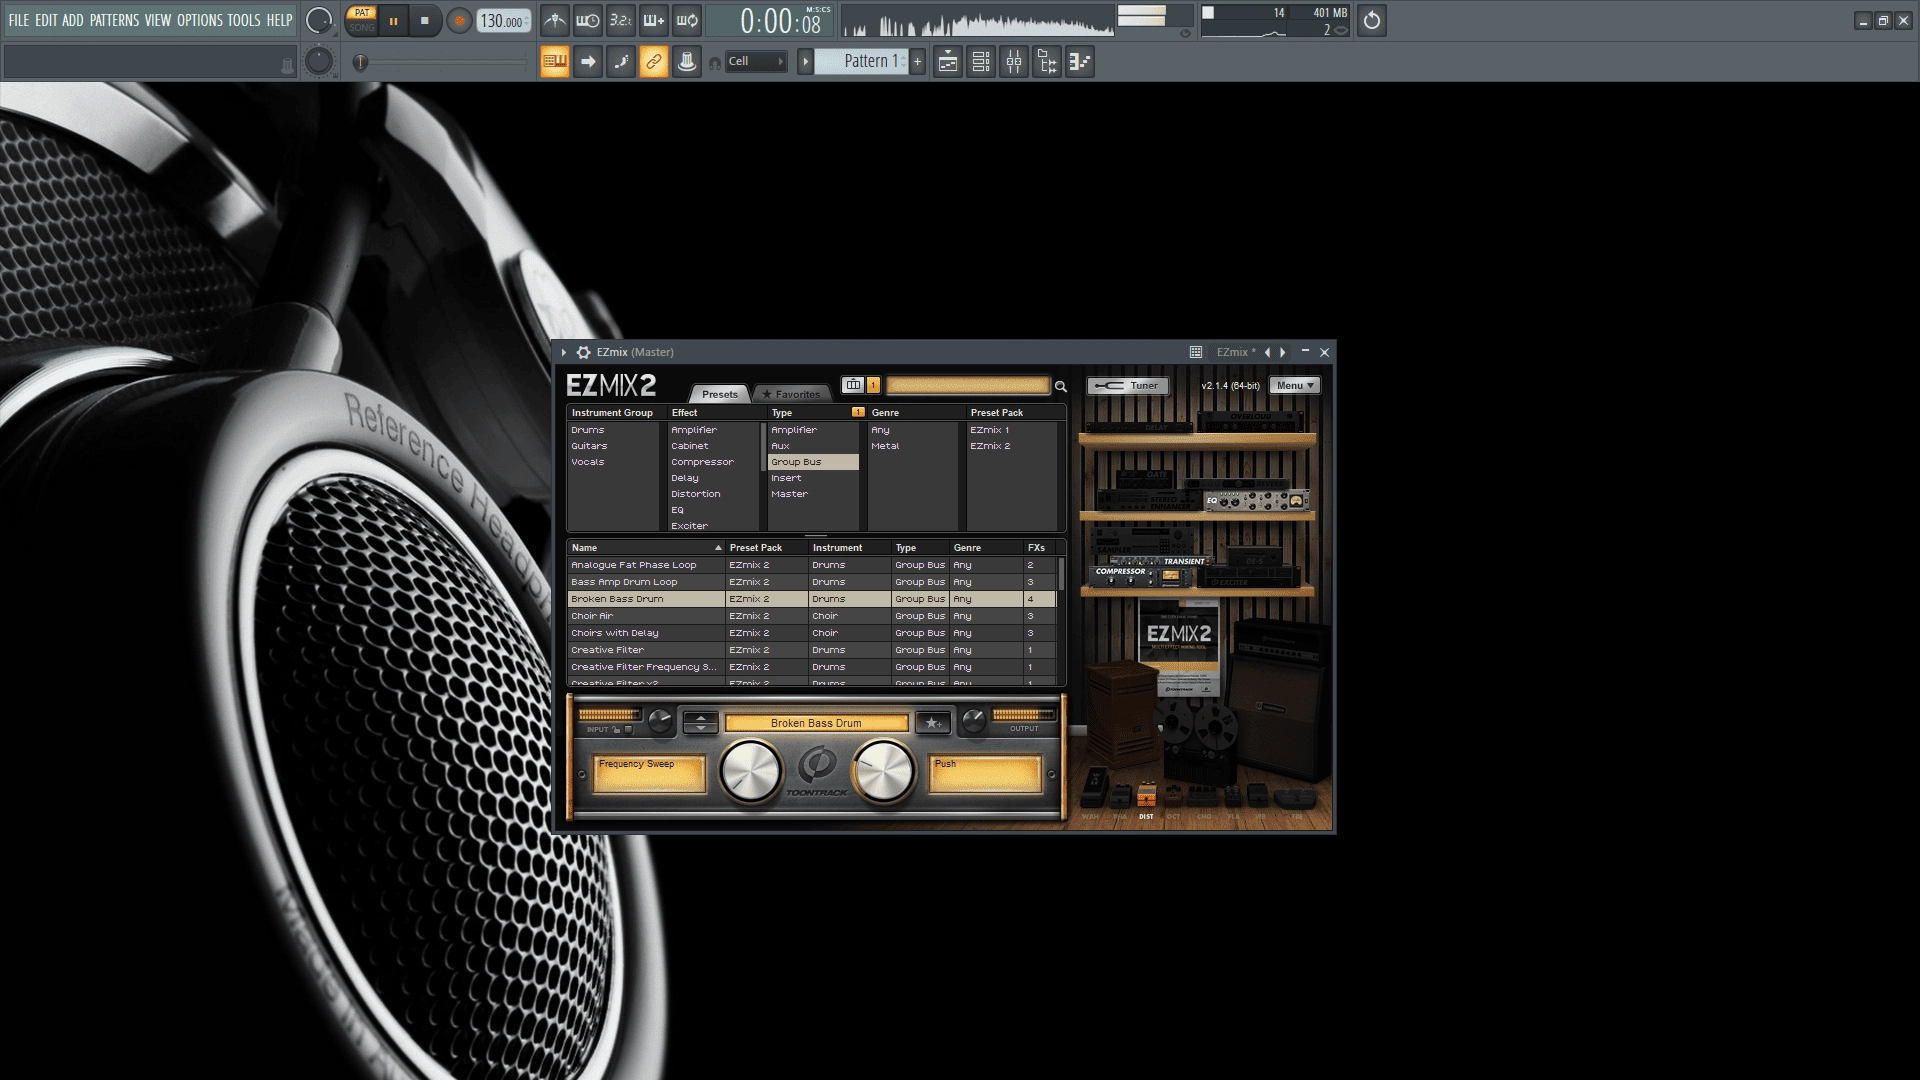
Task: Click the filter columns icon beside search
Action: [853, 385]
